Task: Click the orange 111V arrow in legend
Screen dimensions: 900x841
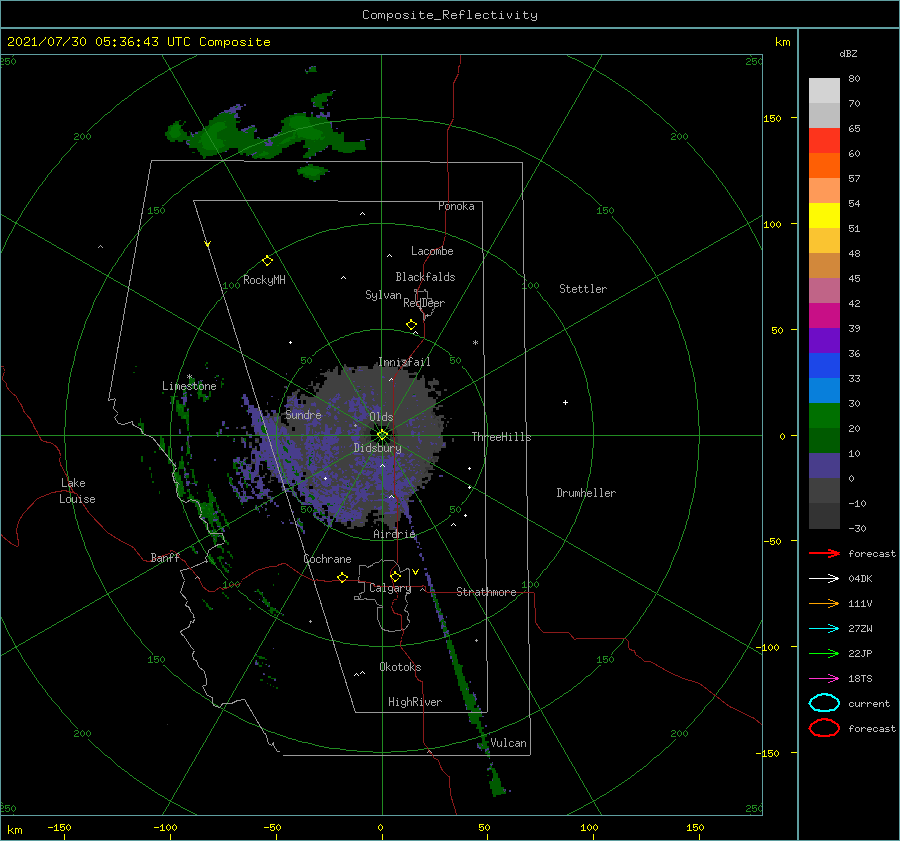Action: click(x=824, y=603)
